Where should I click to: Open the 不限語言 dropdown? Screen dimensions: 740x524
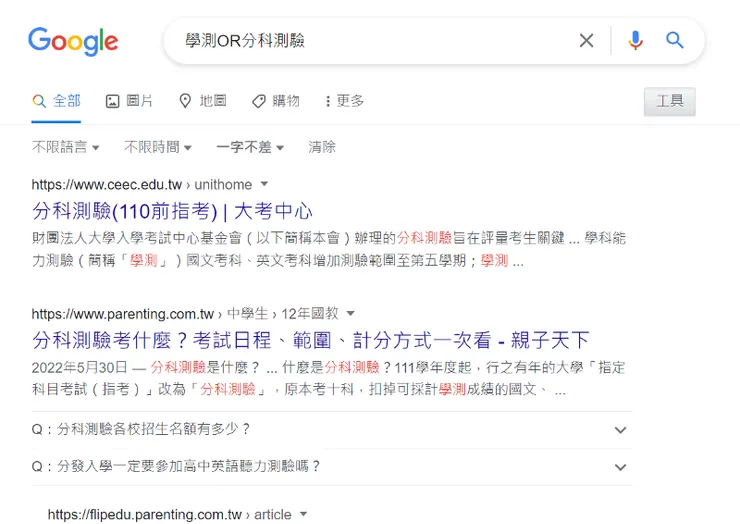tap(66, 147)
